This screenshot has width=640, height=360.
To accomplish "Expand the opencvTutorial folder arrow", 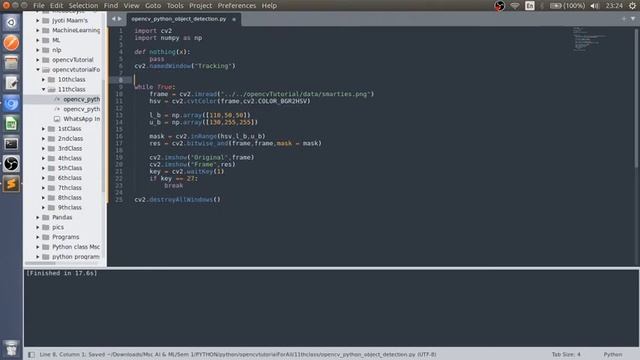I will pyautogui.click(x=38, y=60).
